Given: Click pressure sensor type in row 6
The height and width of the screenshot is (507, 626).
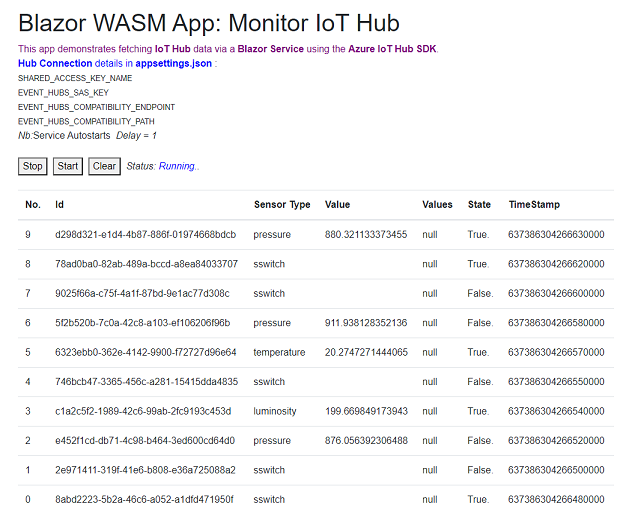Looking at the screenshot, I should point(272,323).
